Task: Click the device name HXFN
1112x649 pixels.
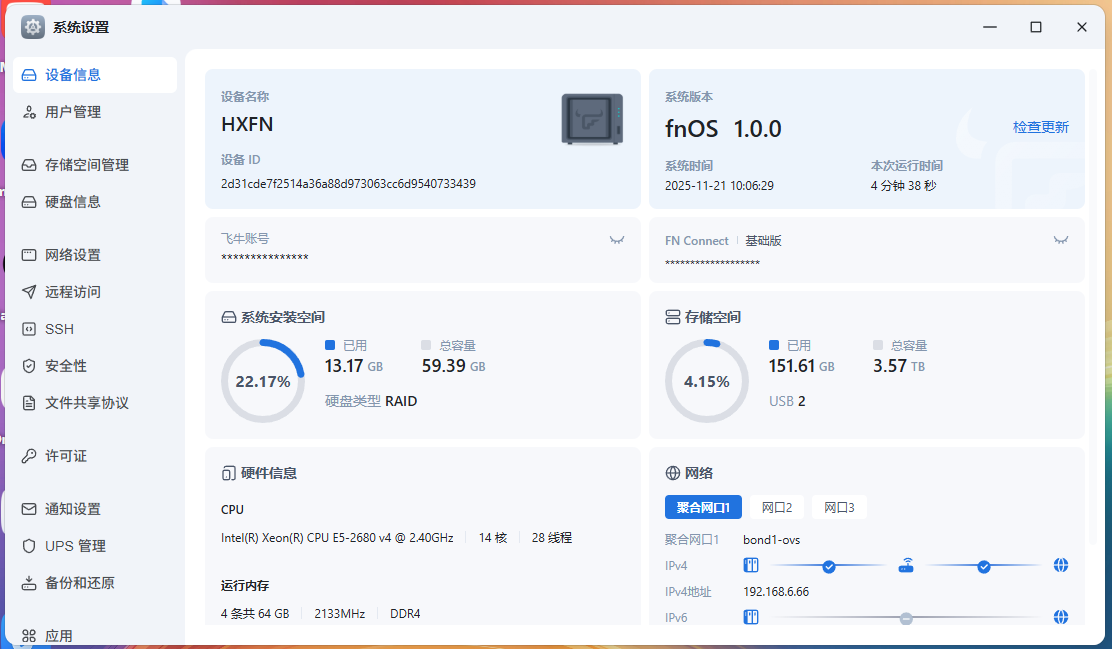Action: pos(247,124)
